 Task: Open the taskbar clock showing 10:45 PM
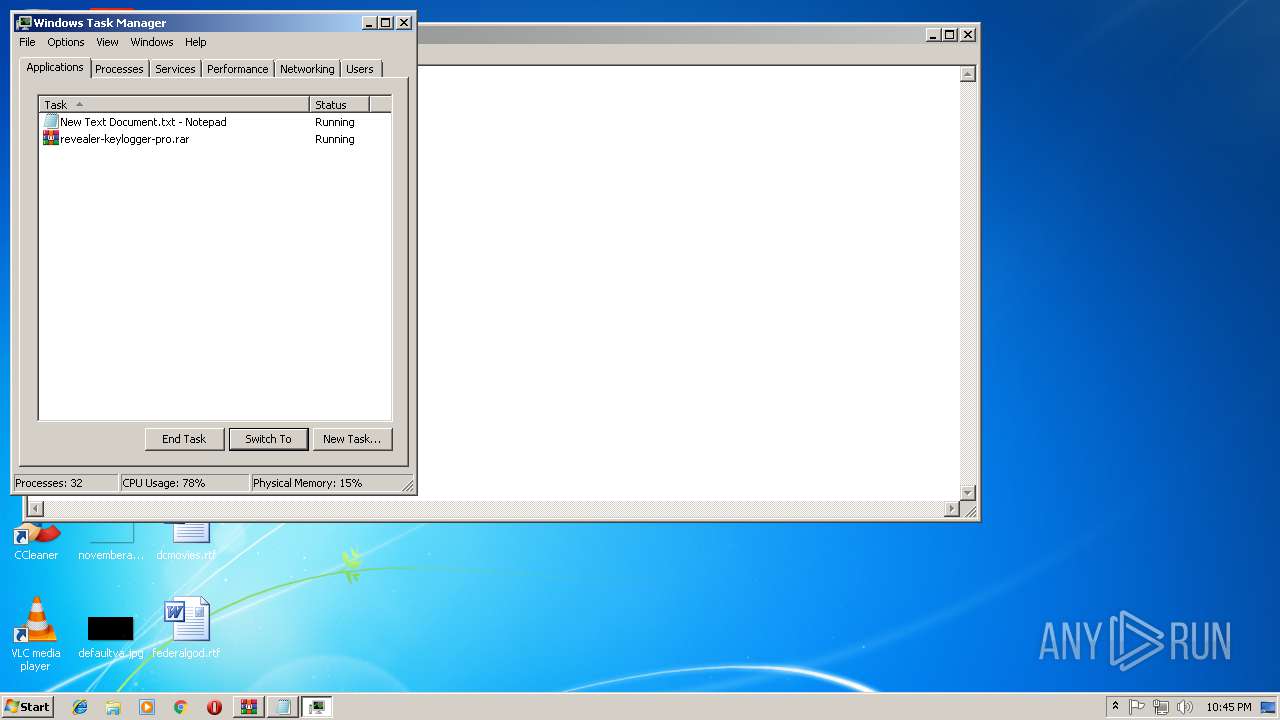tap(1229, 707)
